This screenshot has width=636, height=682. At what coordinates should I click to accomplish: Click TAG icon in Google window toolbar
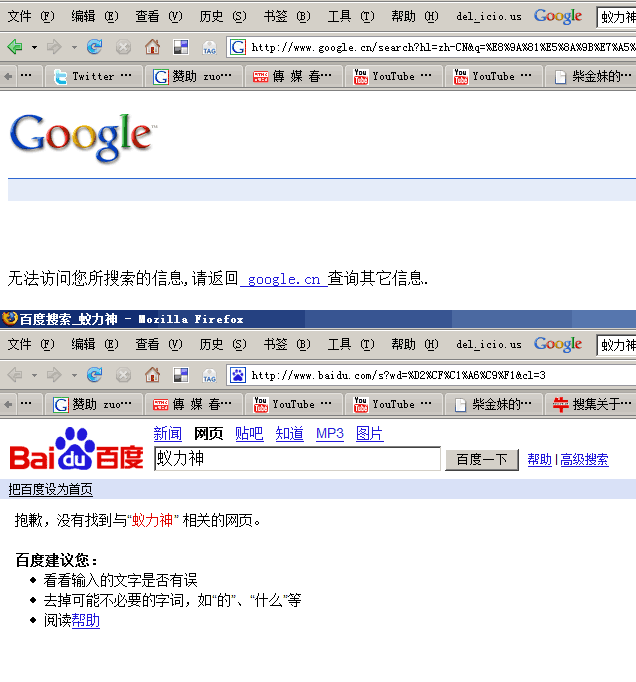209,47
